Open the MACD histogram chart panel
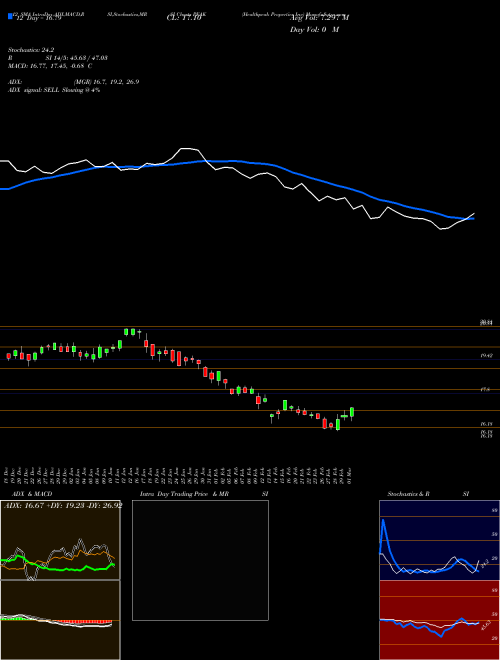 coord(60,620)
